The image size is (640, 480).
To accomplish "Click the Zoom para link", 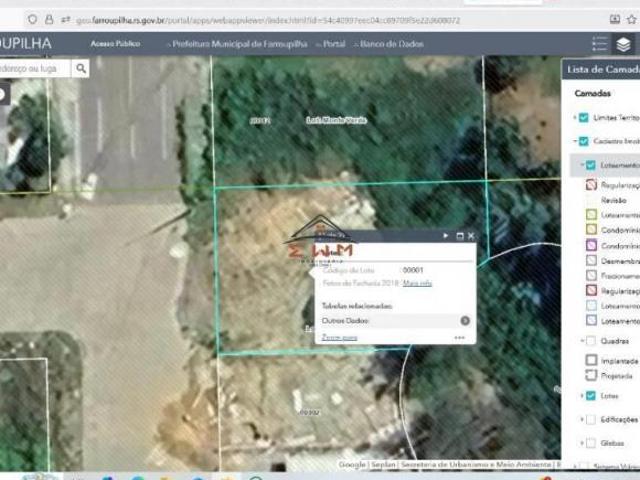I will (x=340, y=337).
